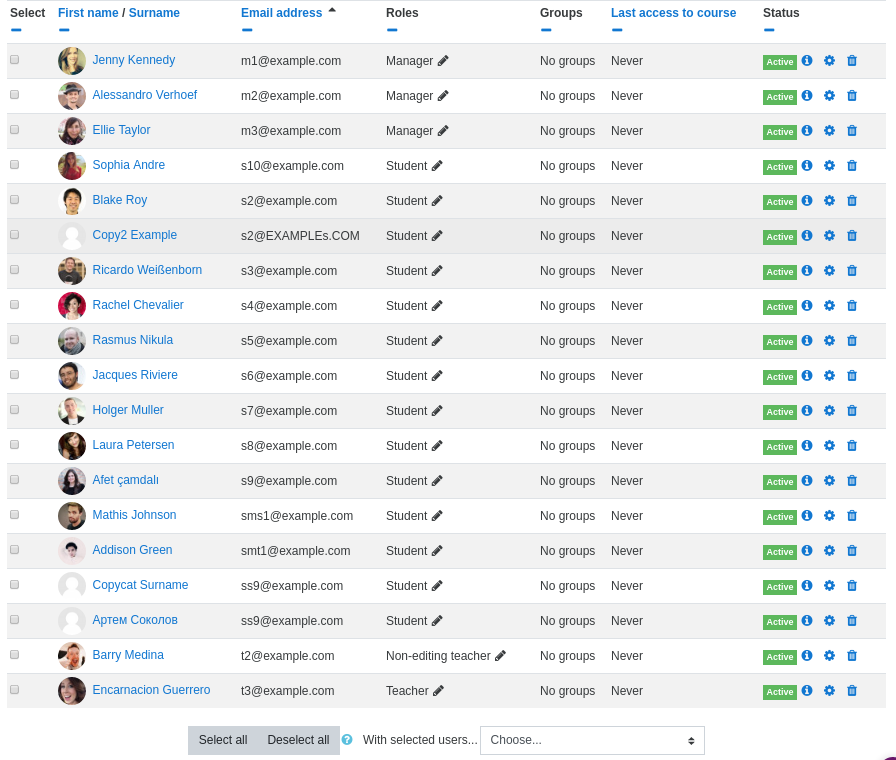Select Alessandro Verhoef's row checkbox
This screenshot has height=760, width=896.
tap(15, 94)
